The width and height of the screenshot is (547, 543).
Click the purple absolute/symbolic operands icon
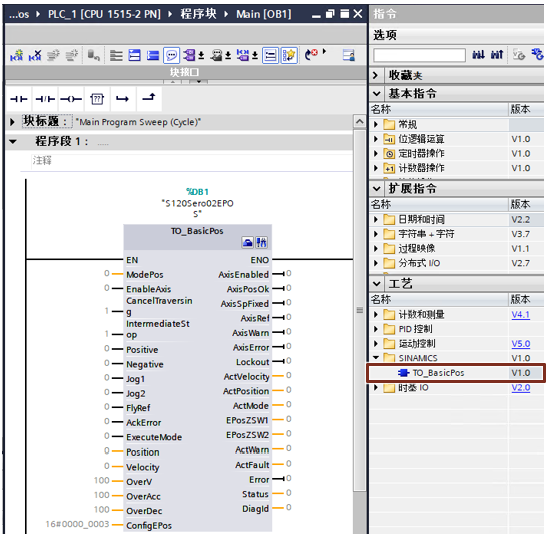[189, 55]
